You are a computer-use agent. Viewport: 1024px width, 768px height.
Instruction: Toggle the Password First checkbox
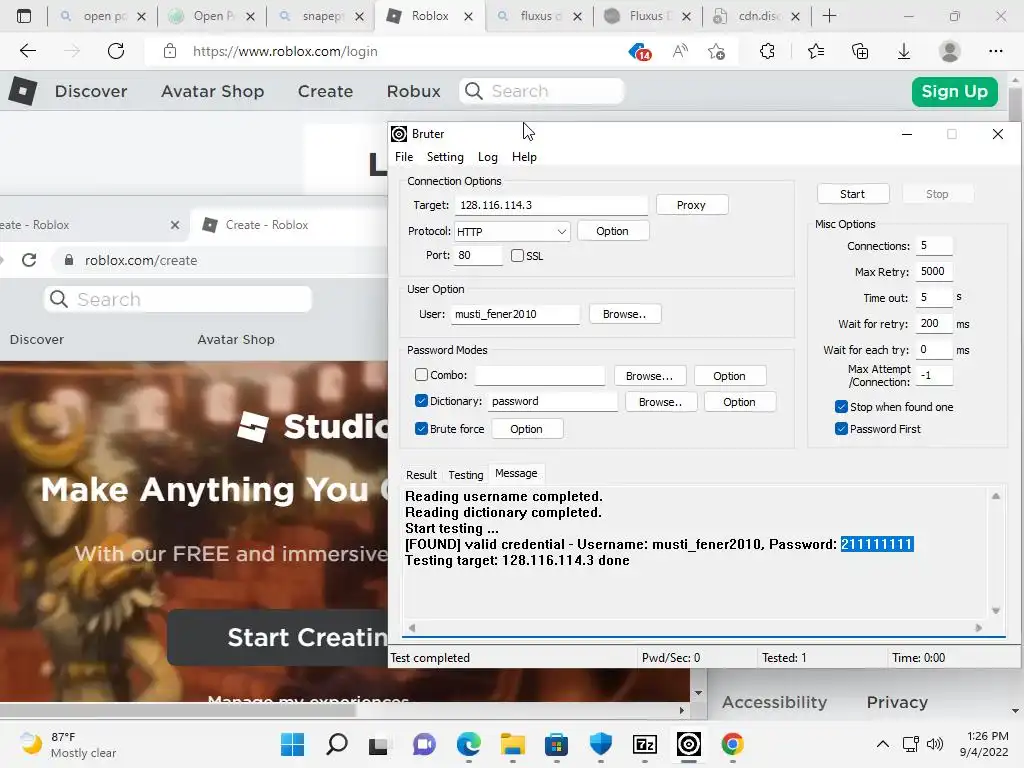click(x=841, y=428)
